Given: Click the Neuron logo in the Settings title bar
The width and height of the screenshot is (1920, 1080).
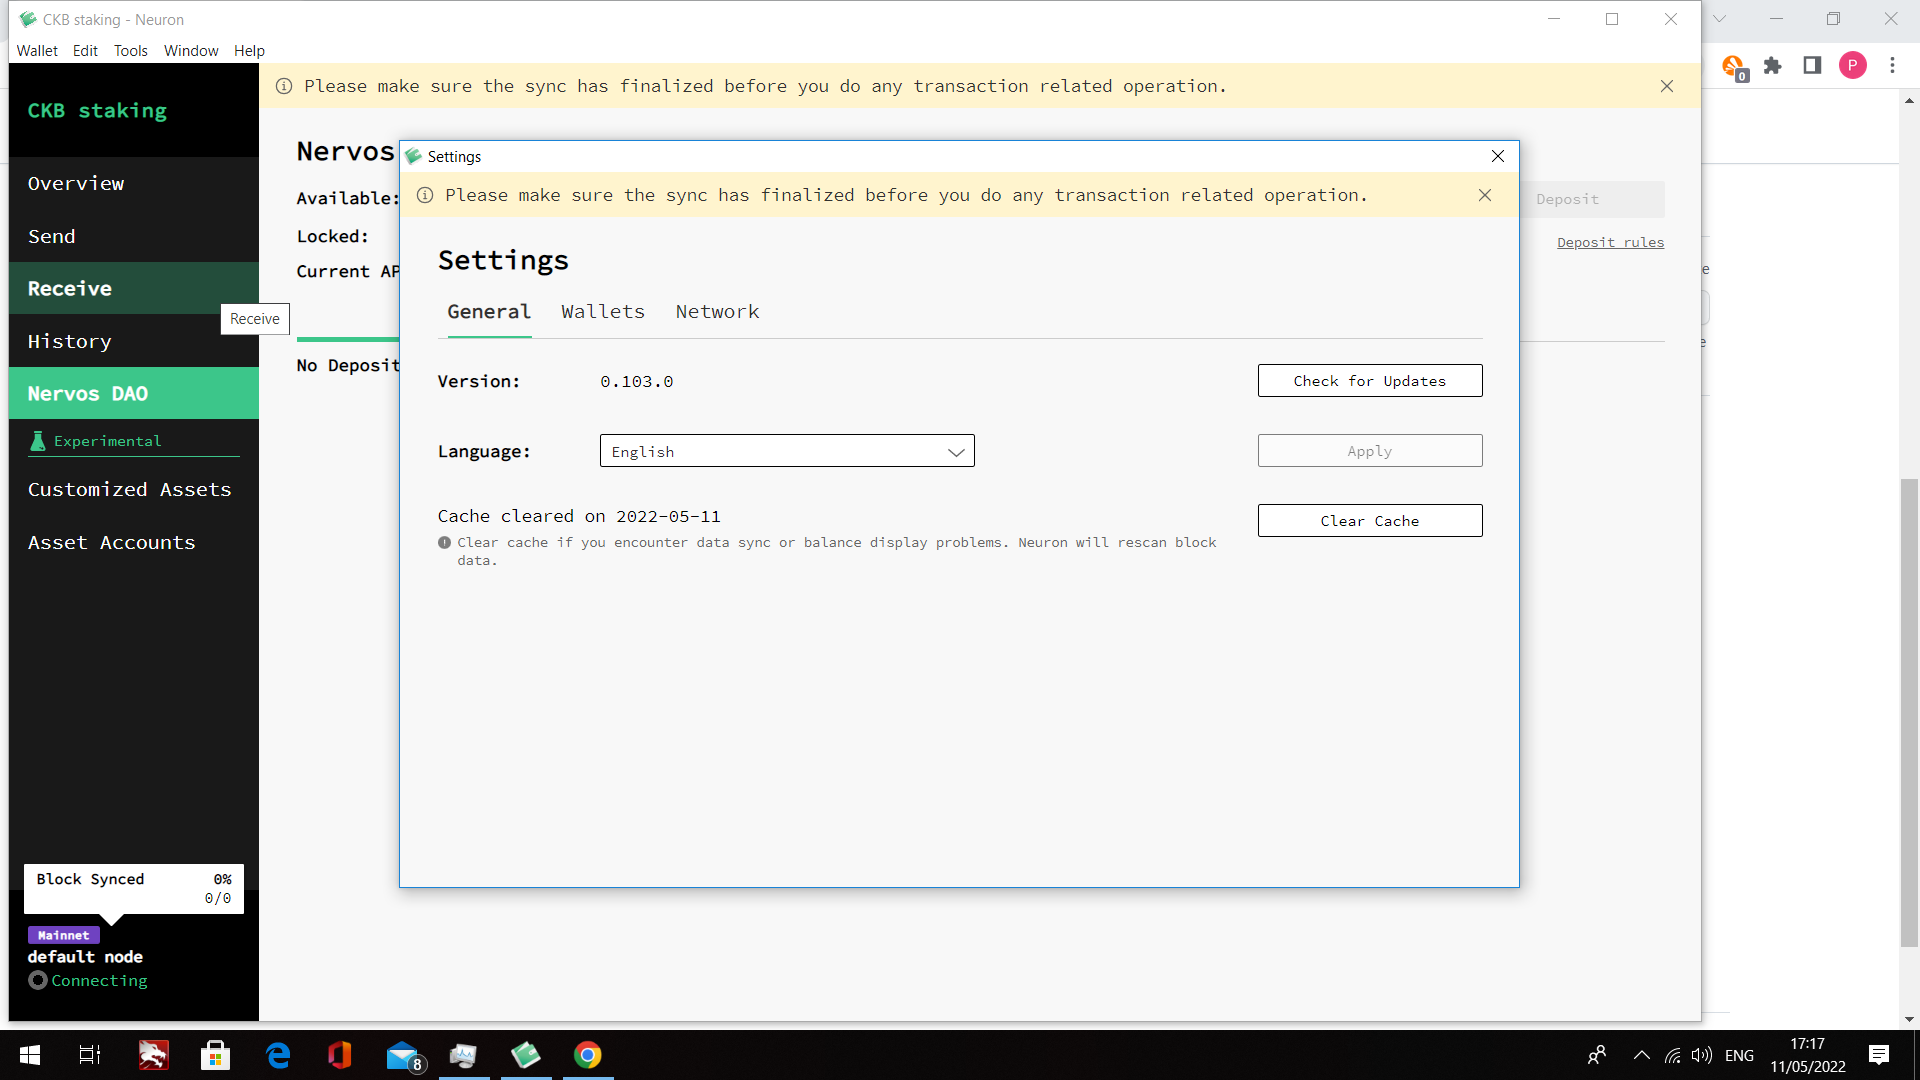Looking at the screenshot, I should click(x=413, y=156).
